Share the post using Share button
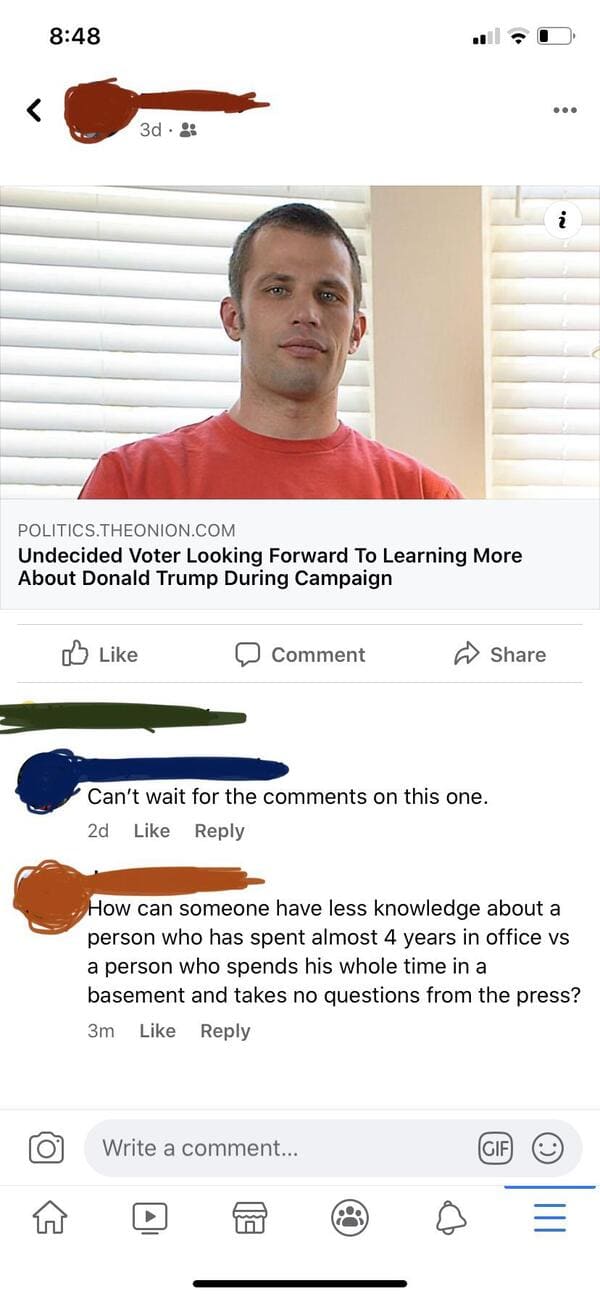 pos(500,654)
